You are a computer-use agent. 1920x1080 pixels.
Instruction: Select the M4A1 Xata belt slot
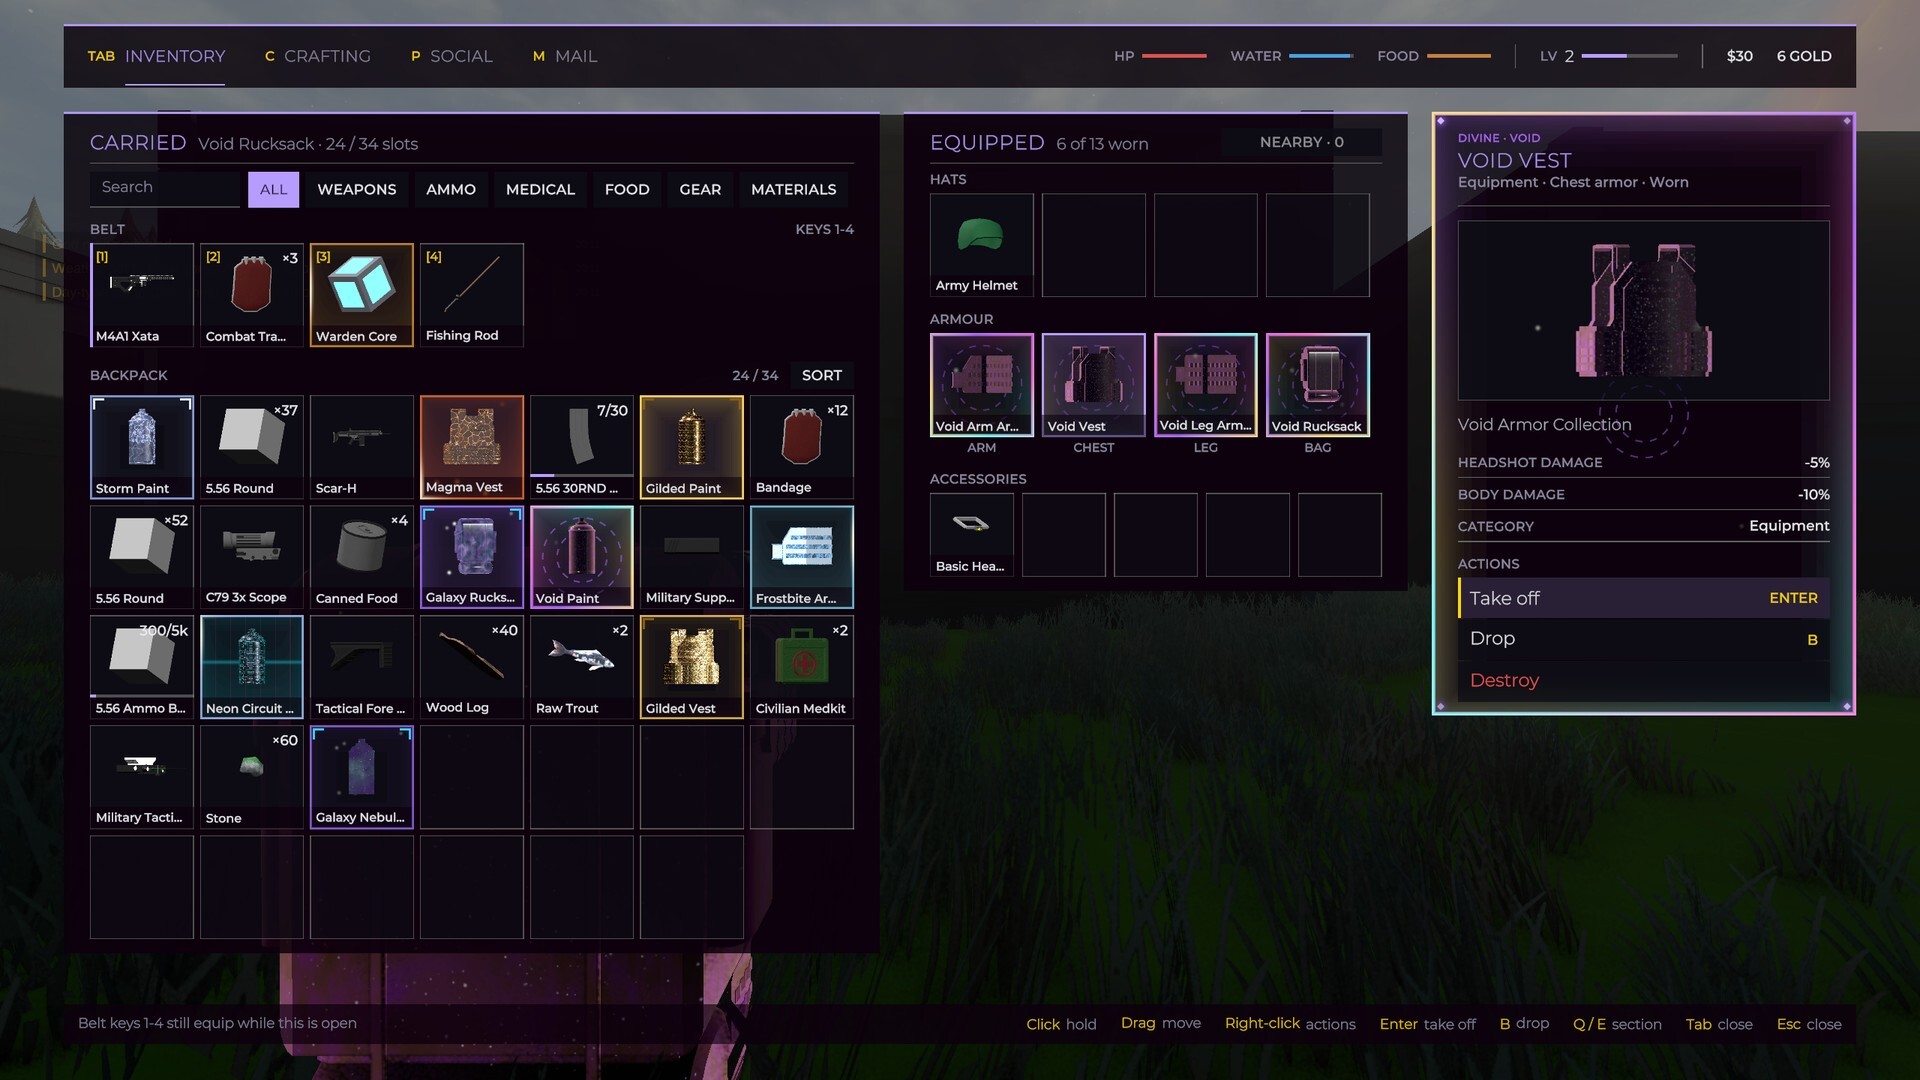pos(142,295)
